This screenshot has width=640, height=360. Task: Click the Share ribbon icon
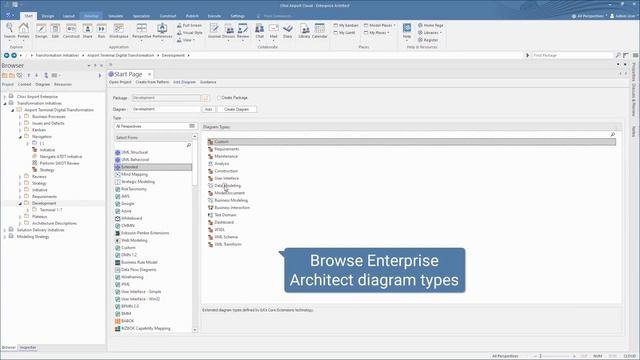[x=87, y=31]
